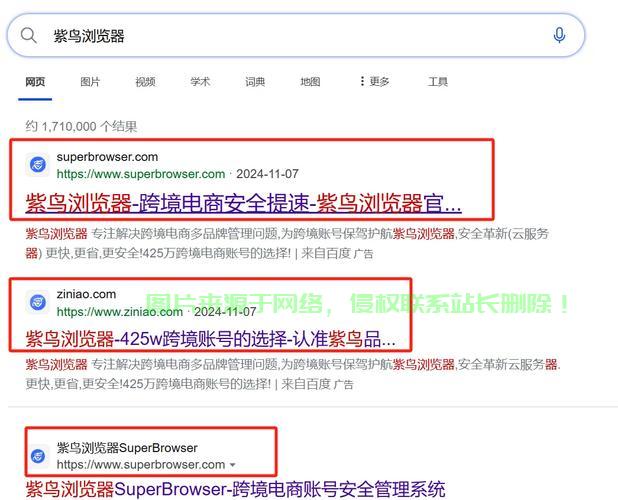This screenshot has width=618, height=500.
Task: Click the snippet under the superbrowser.com ad result
Action: 287,243
